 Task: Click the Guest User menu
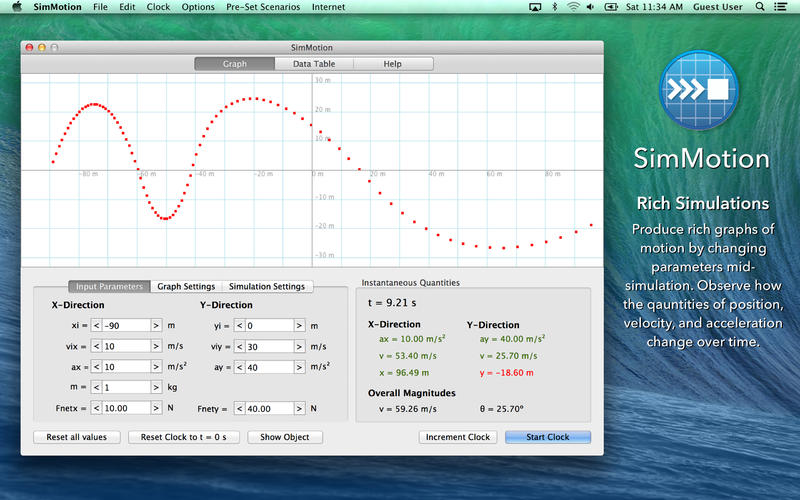click(717, 7)
